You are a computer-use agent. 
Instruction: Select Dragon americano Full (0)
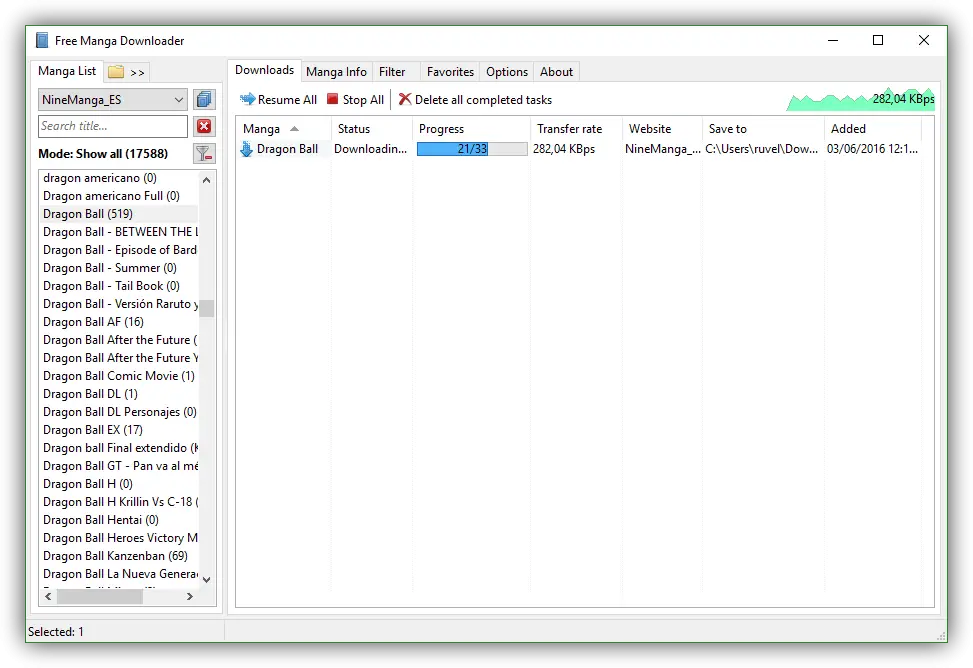tap(111, 196)
